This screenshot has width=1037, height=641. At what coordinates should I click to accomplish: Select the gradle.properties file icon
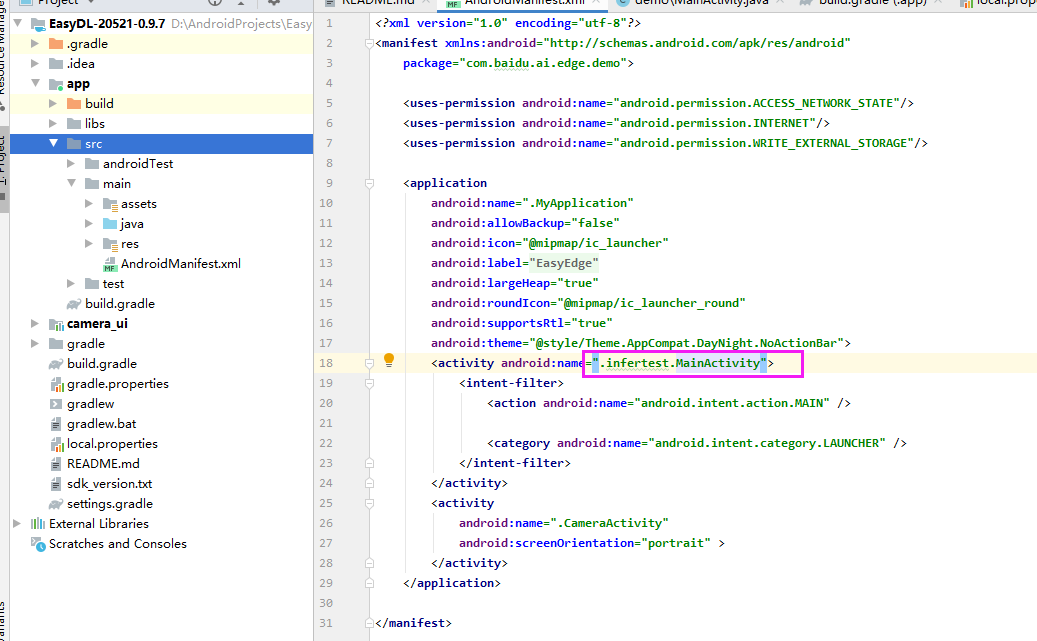point(56,384)
